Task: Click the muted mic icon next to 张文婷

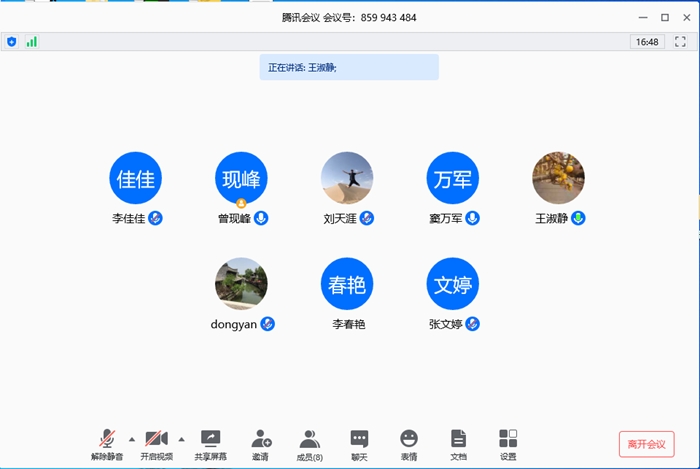Action: 472,324
